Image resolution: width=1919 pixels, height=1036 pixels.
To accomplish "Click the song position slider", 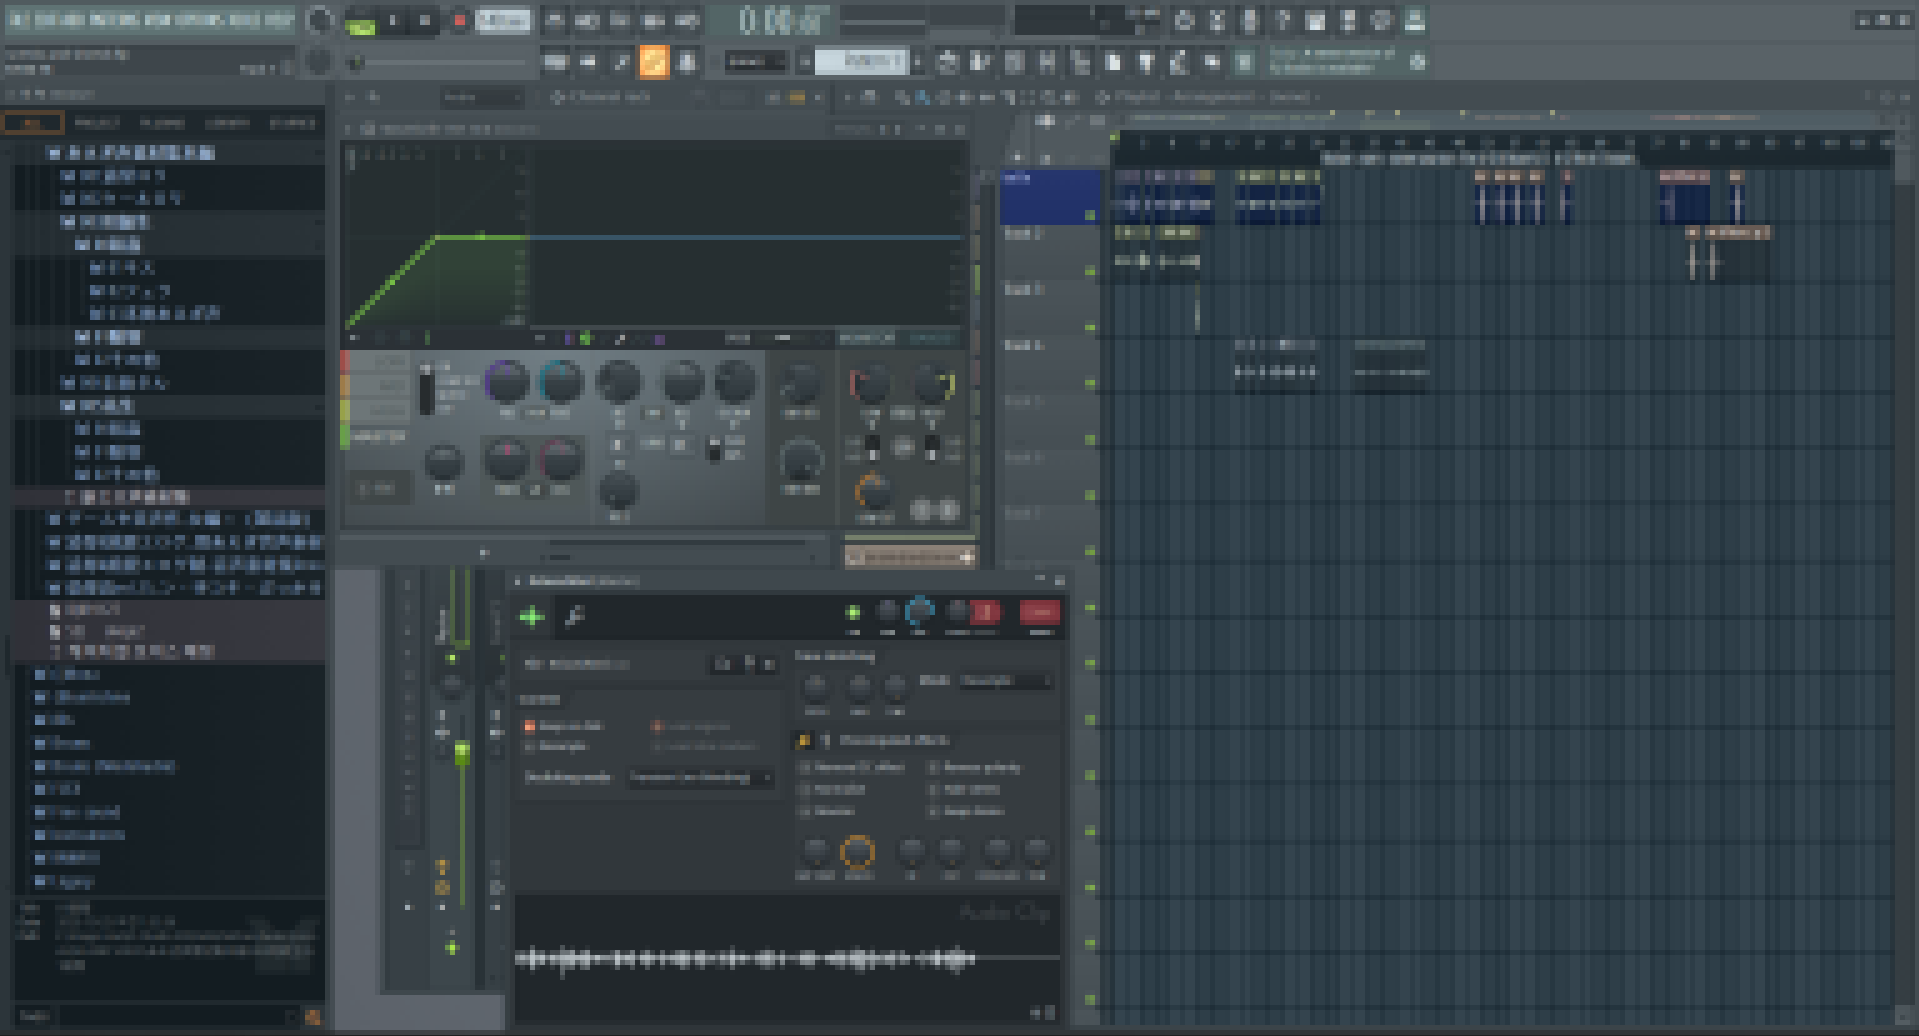I will point(440,62).
